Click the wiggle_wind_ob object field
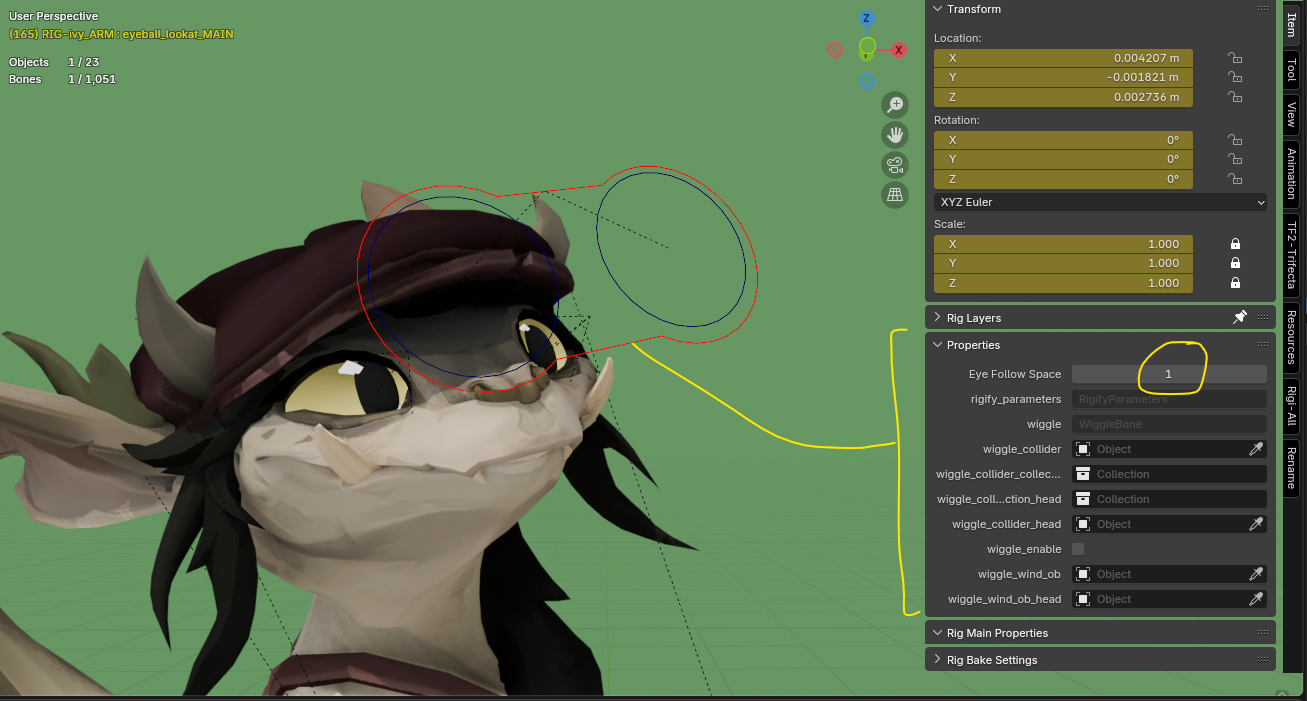This screenshot has width=1307, height=701. click(1159, 574)
